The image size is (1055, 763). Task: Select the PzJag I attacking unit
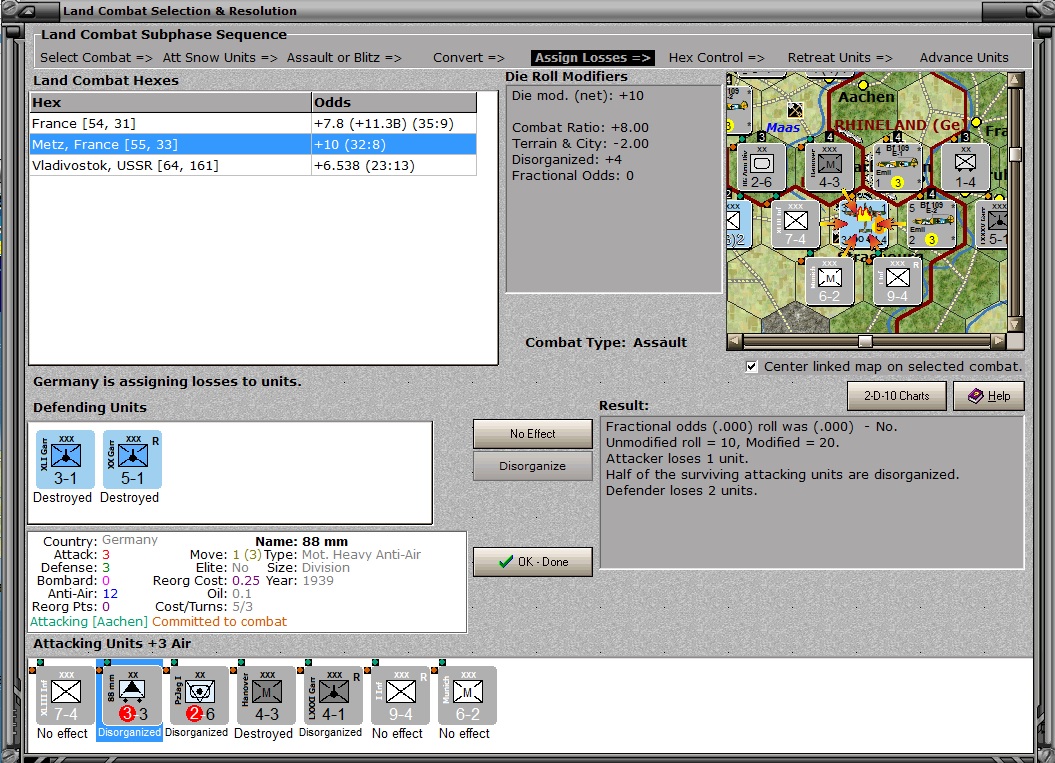tap(199, 696)
